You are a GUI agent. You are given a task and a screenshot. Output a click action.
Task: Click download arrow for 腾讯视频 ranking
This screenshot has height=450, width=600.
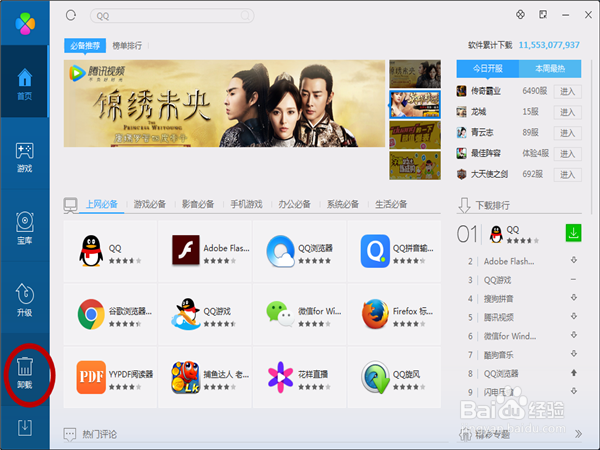(574, 316)
